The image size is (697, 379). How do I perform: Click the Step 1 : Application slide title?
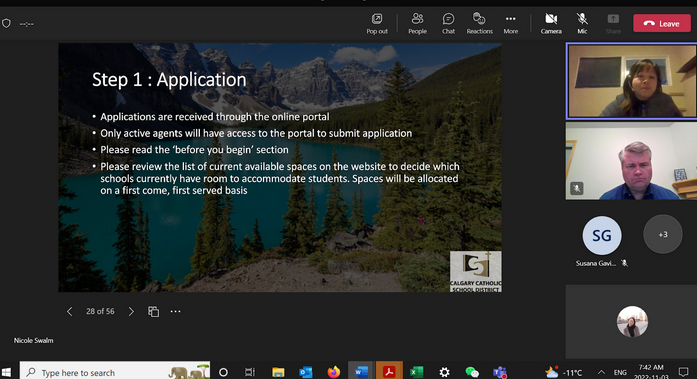(x=169, y=80)
